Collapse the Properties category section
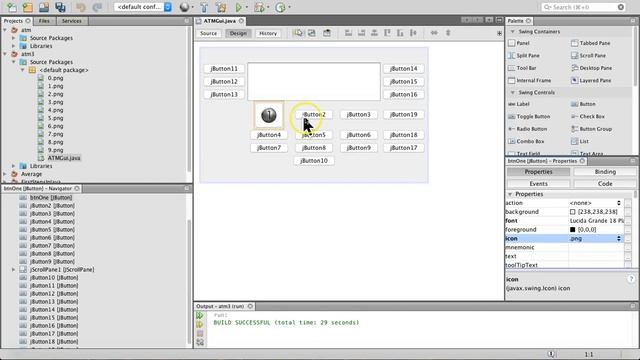Screen dimensions: 640x360 [x=510, y=194]
